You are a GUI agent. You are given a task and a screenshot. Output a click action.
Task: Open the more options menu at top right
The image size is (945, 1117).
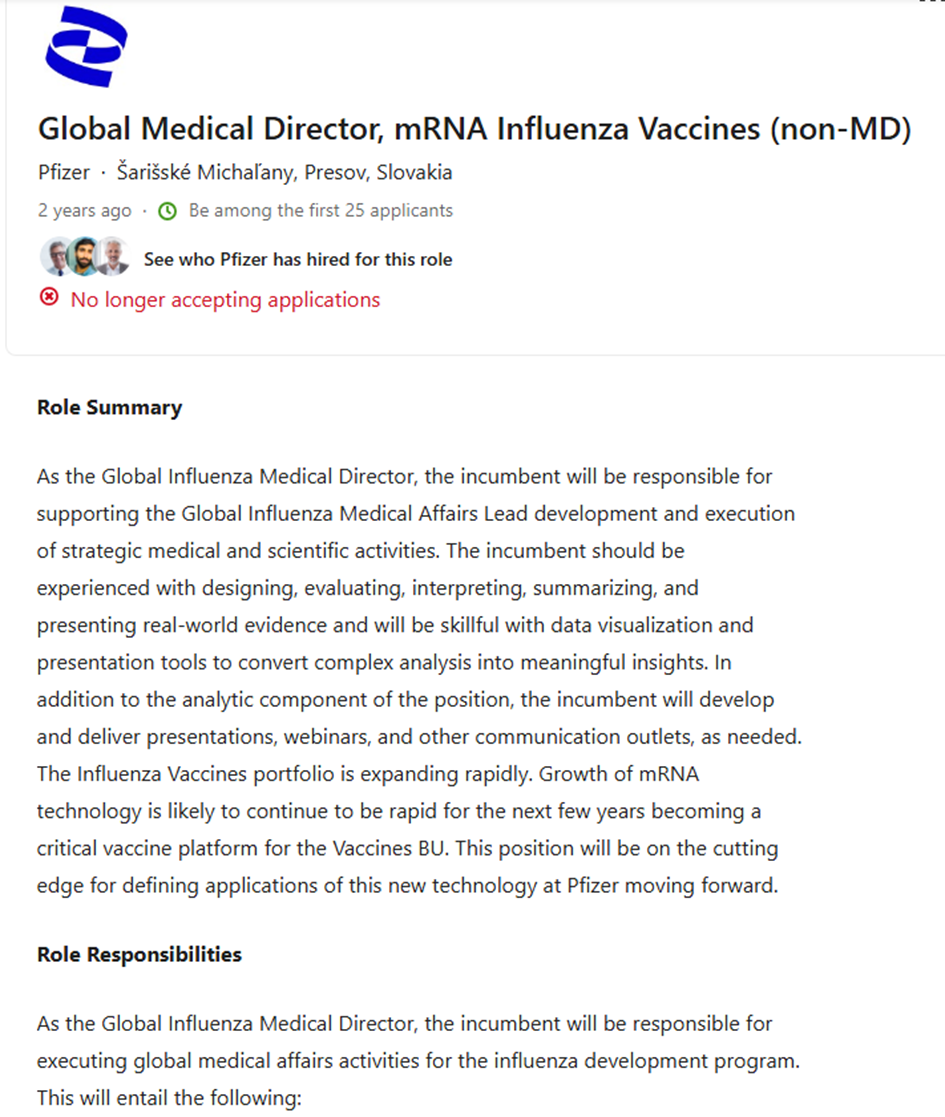click(930, 3)
